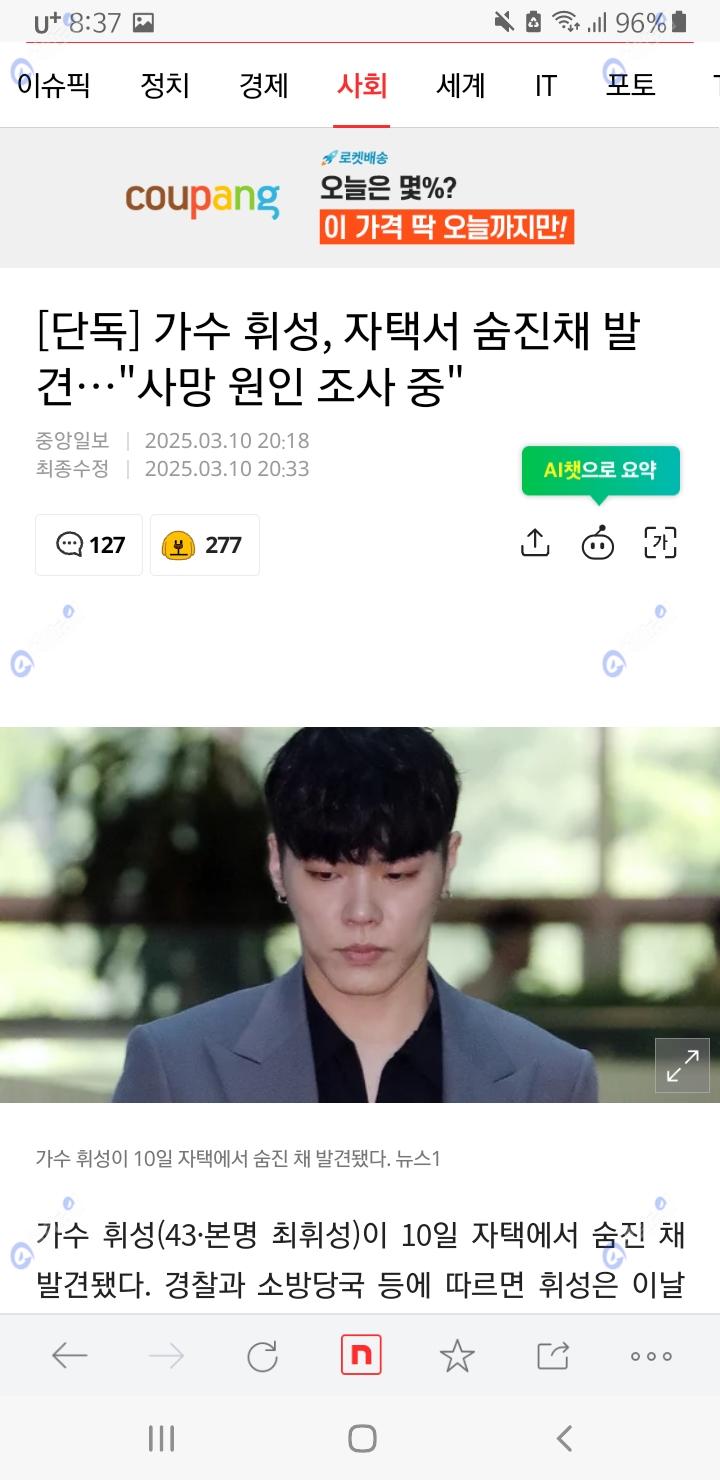The width and height of the screenshot is (720, 1480).
Task: Open the Coupang advertisement banner
Action: (360, 198)
